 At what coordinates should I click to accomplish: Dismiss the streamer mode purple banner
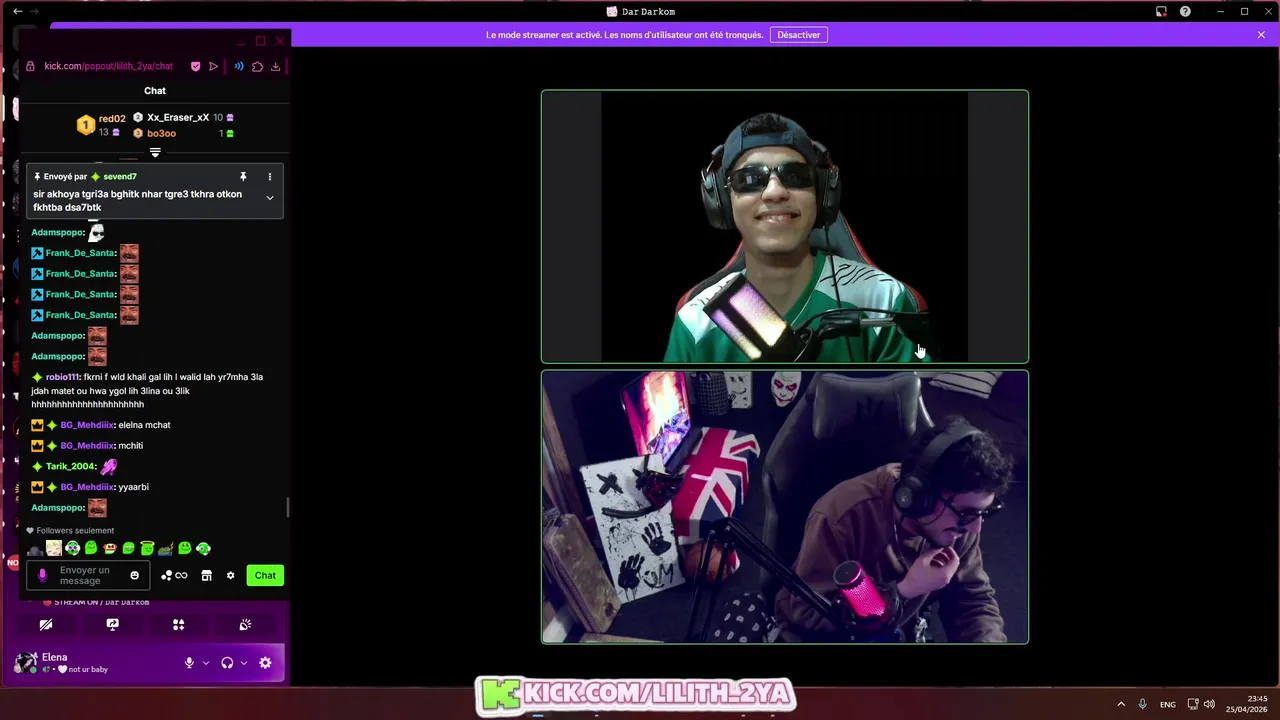[1261, 35]
